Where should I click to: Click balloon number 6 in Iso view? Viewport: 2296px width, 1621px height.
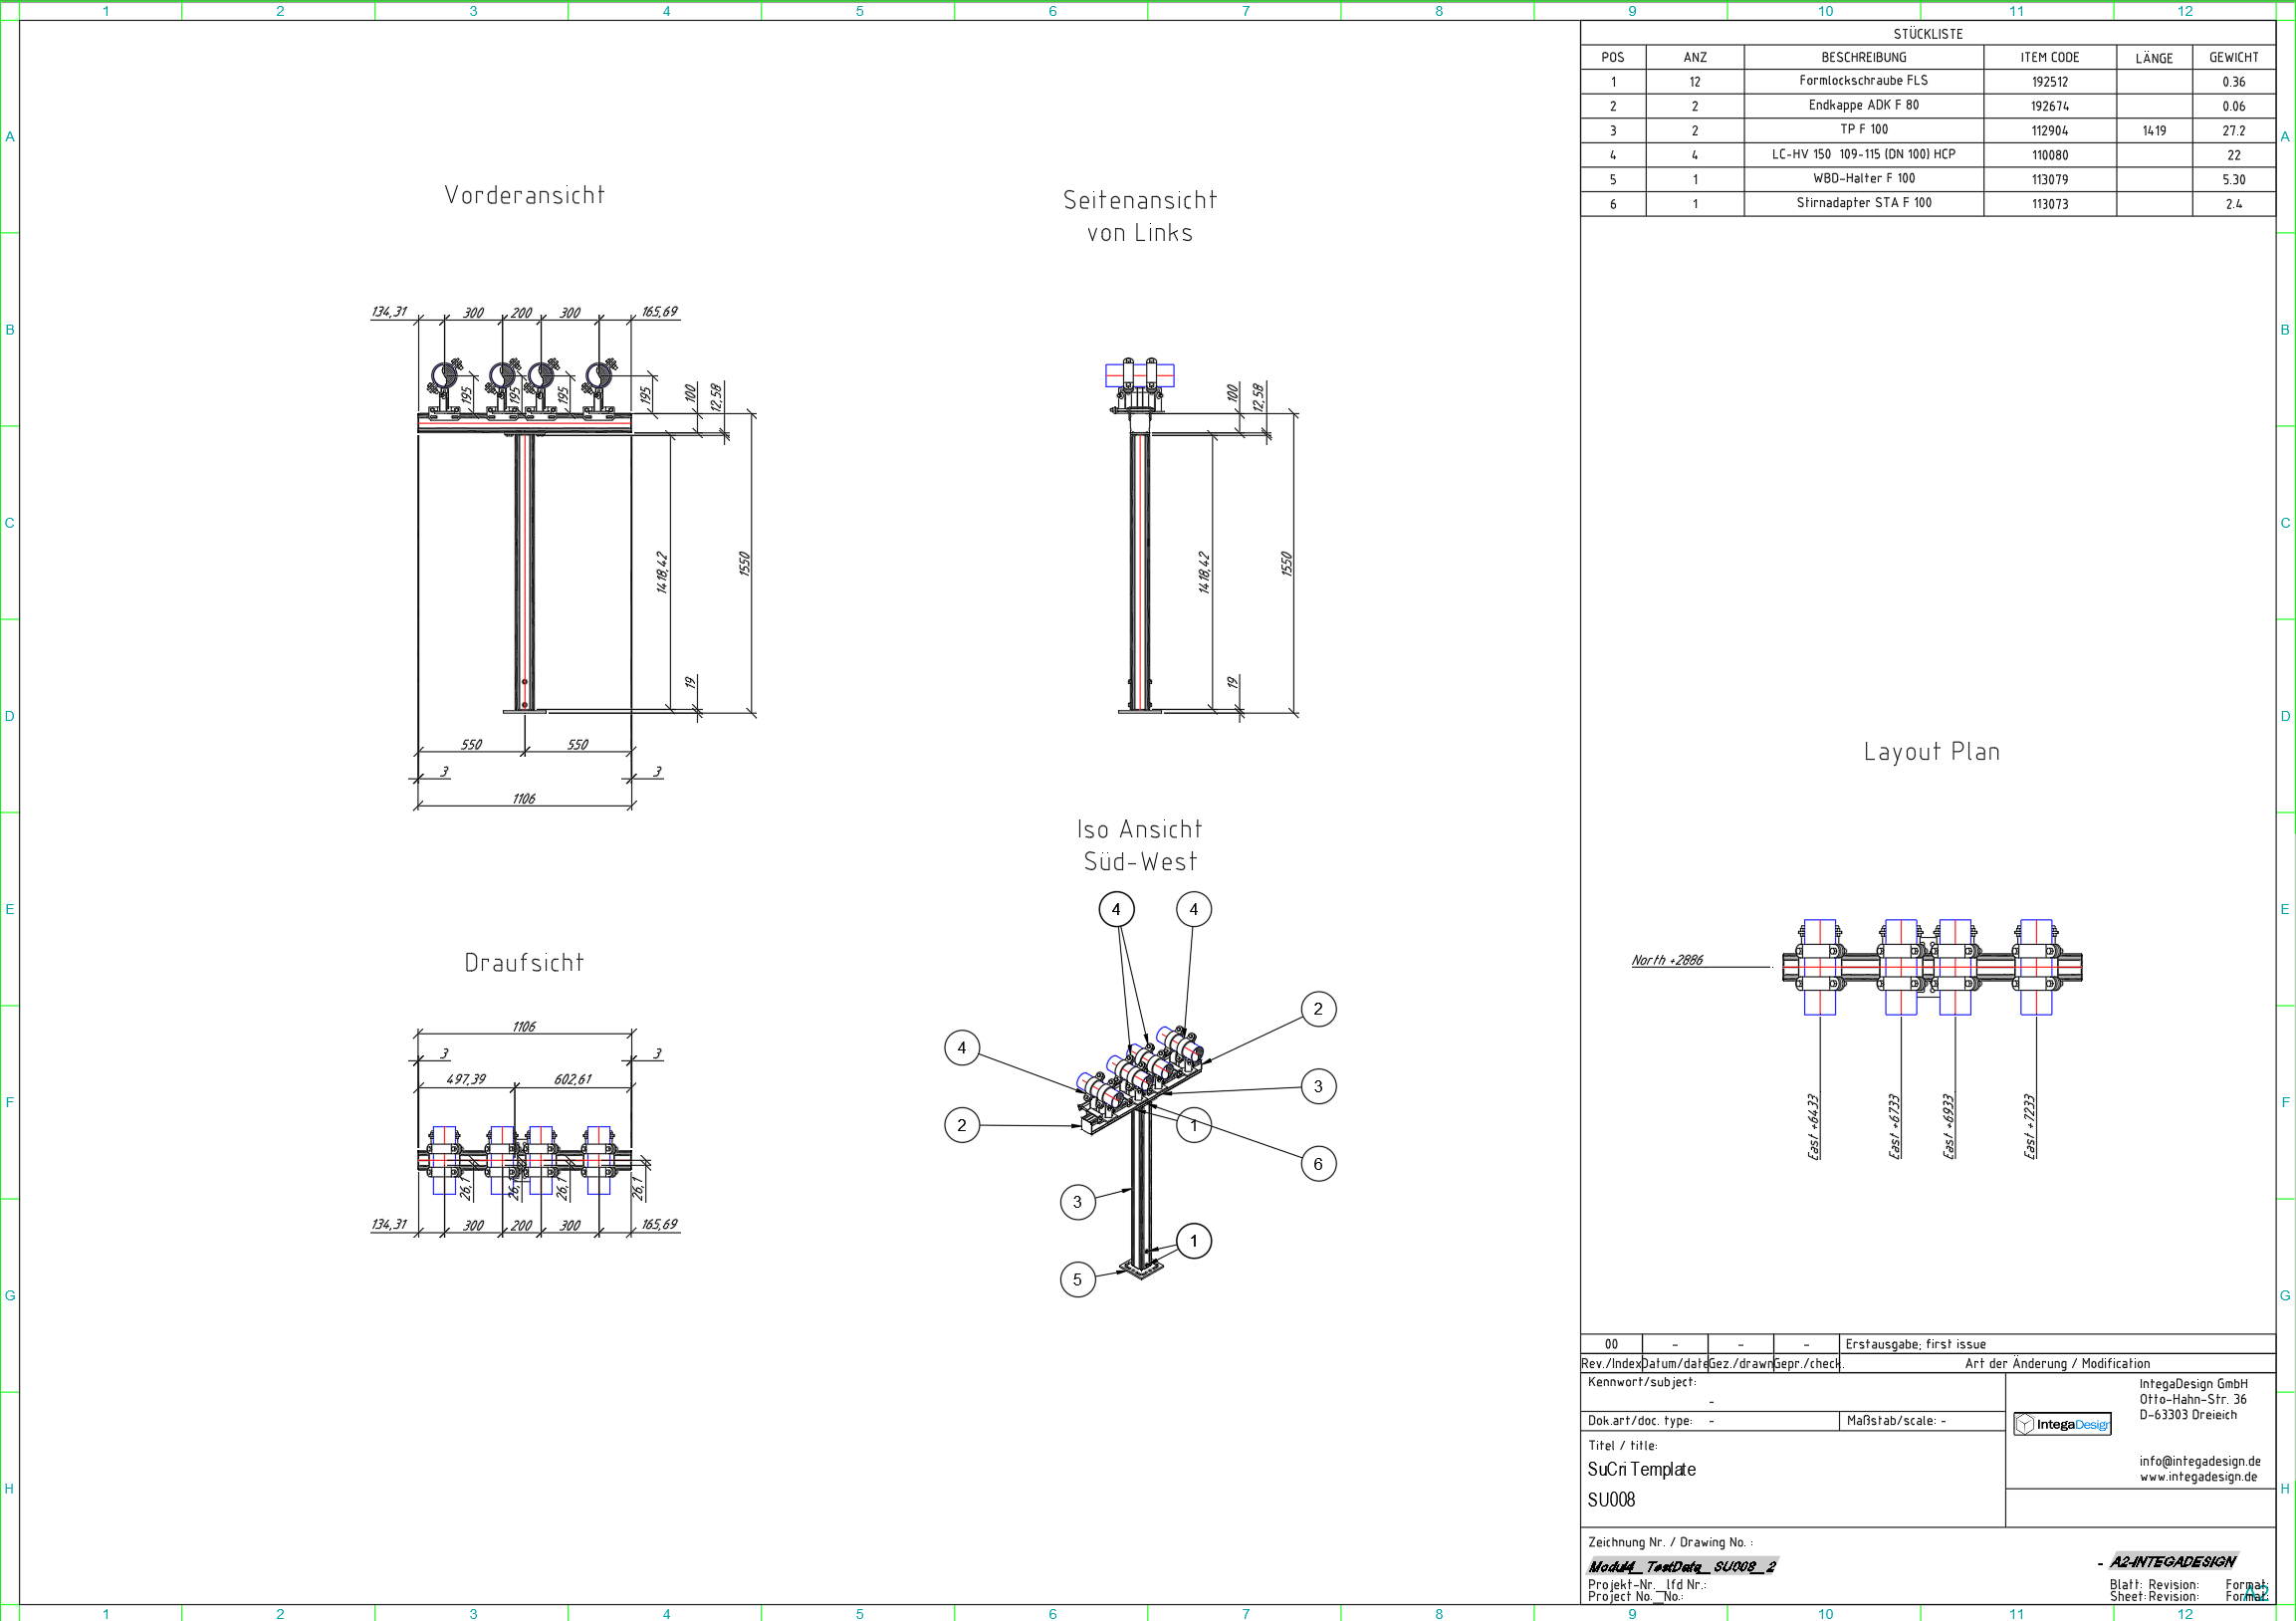[1317, 1164]
